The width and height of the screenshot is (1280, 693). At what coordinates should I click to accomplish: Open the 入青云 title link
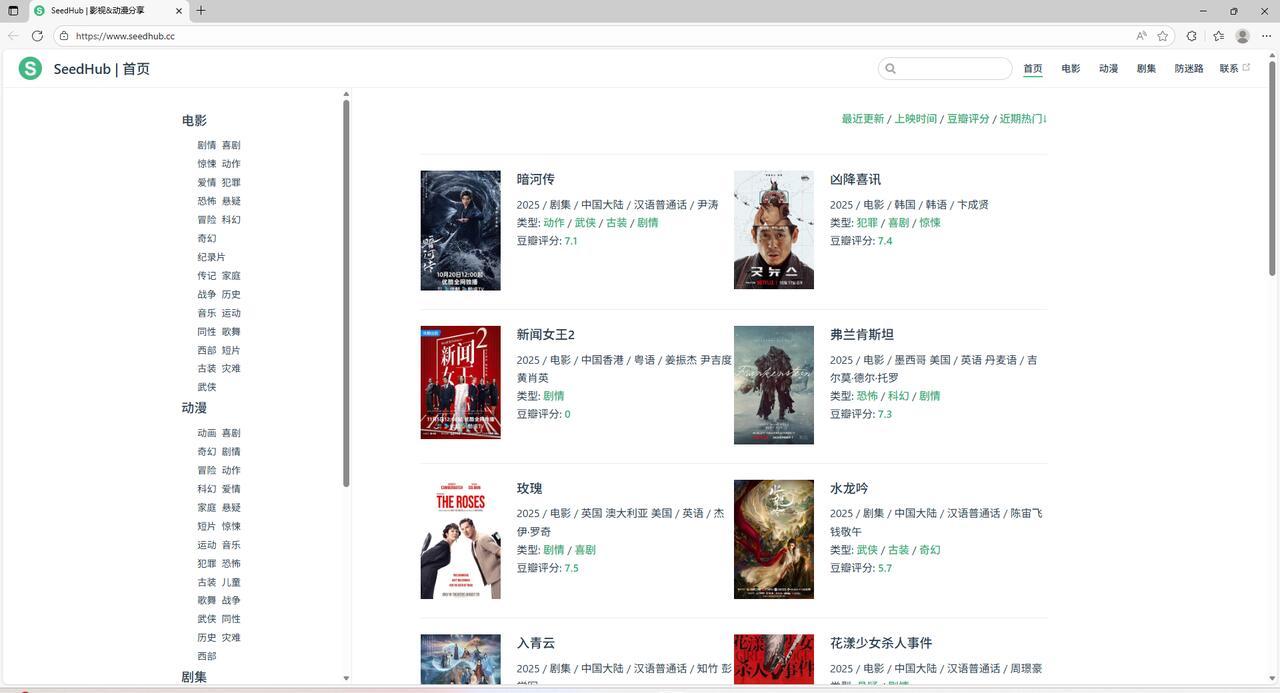[536, 643]
